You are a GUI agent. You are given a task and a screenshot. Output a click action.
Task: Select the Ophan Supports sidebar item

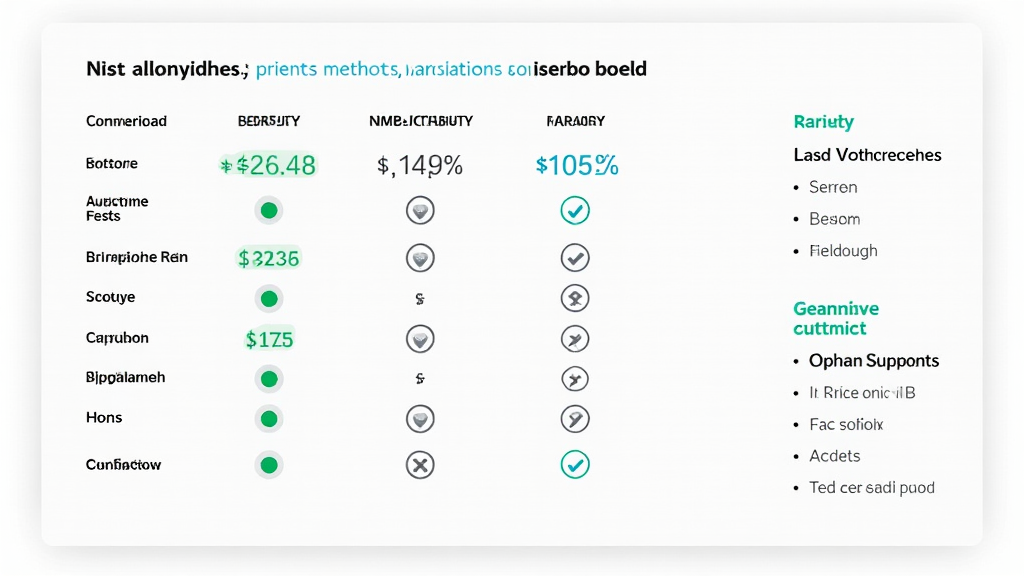(874, 361)
